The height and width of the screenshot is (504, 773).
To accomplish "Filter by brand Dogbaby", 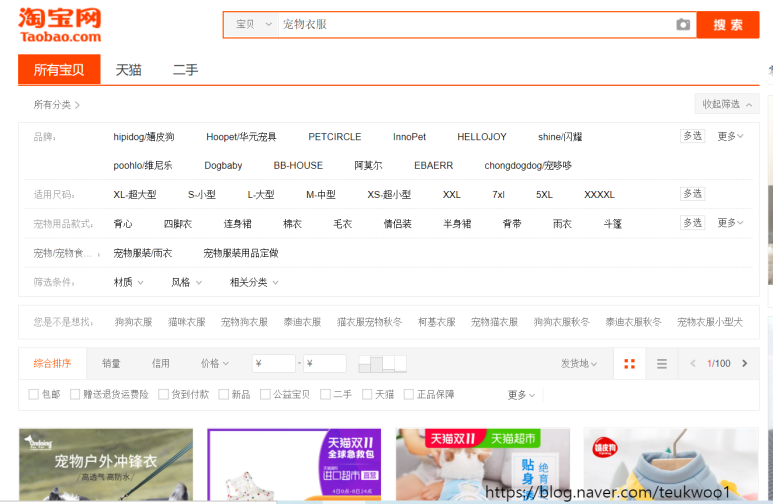I will pos(223,166).
